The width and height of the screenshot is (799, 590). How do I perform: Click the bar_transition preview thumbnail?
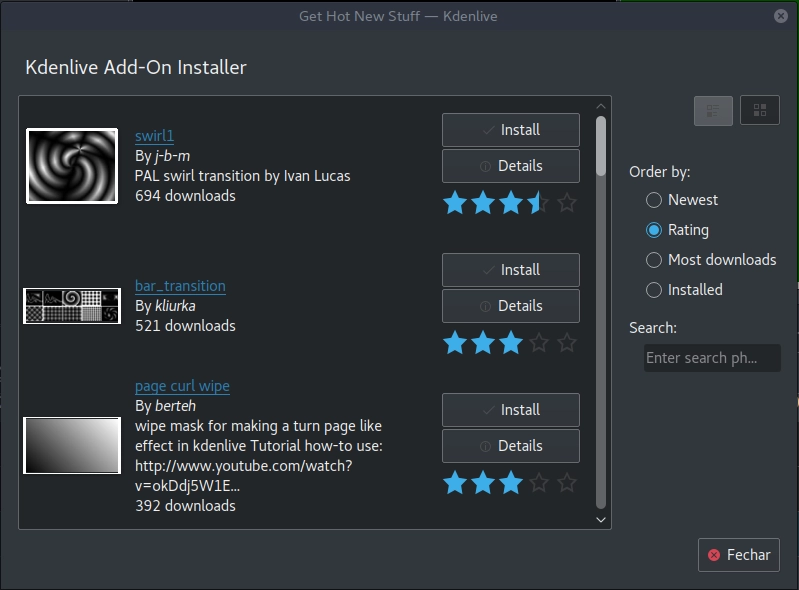(72, 306)
